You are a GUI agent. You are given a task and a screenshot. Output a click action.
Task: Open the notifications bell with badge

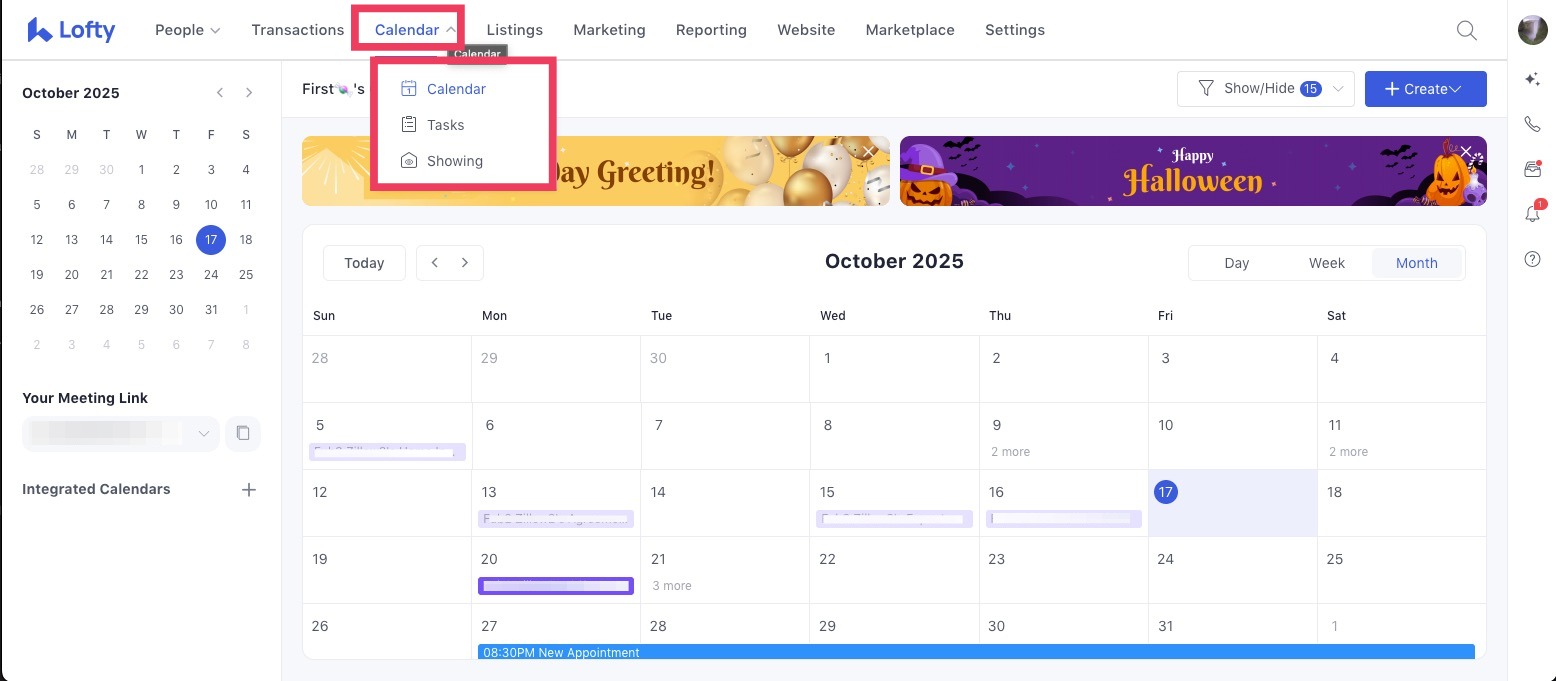(x=1532, y=214)
